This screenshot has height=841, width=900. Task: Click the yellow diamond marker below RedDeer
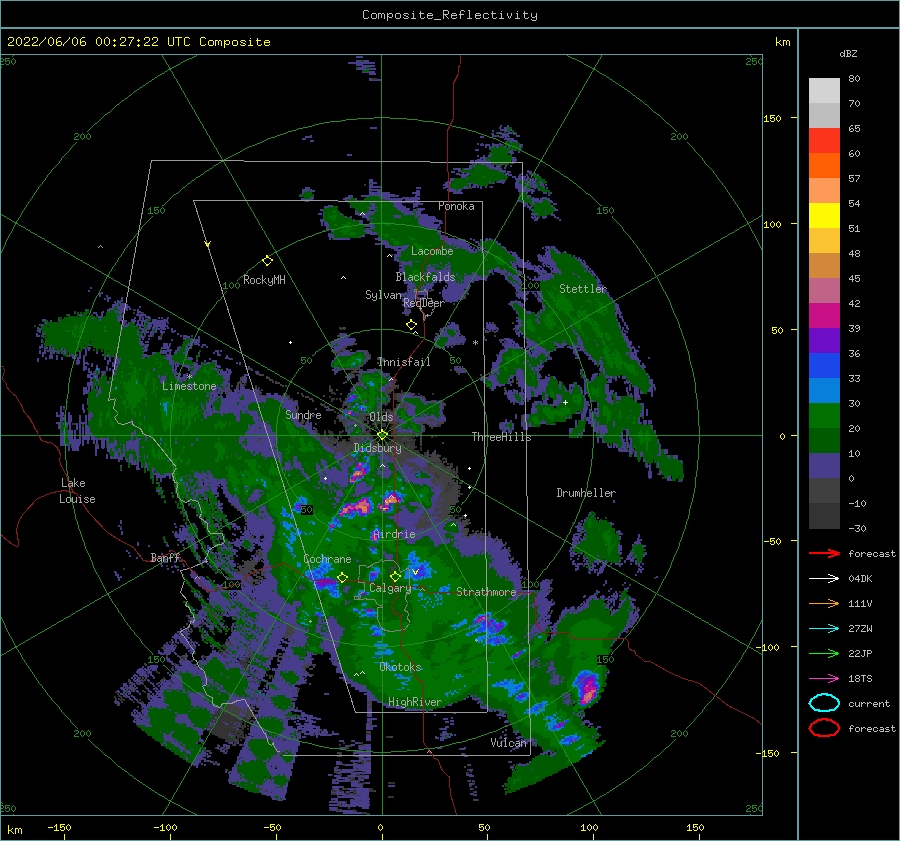pyautogui.click(x=411, y=325)
